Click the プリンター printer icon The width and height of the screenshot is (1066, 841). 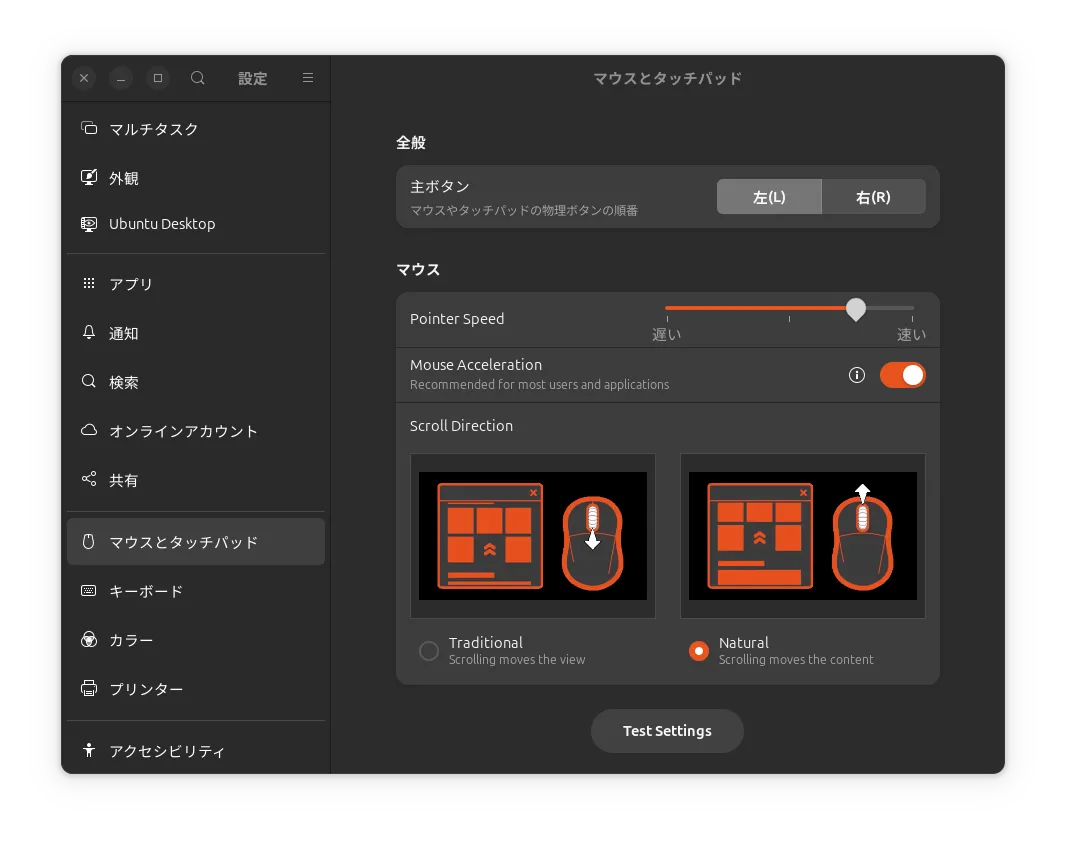[x=89, y=689]
